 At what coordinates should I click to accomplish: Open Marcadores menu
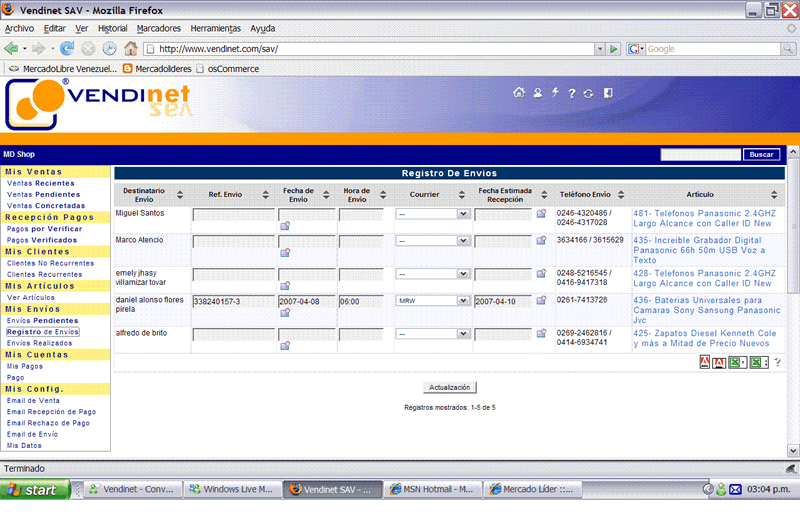coord(159,29)
